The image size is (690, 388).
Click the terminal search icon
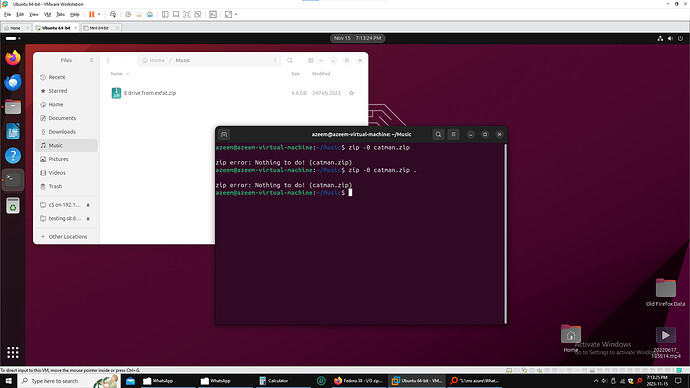438,134
